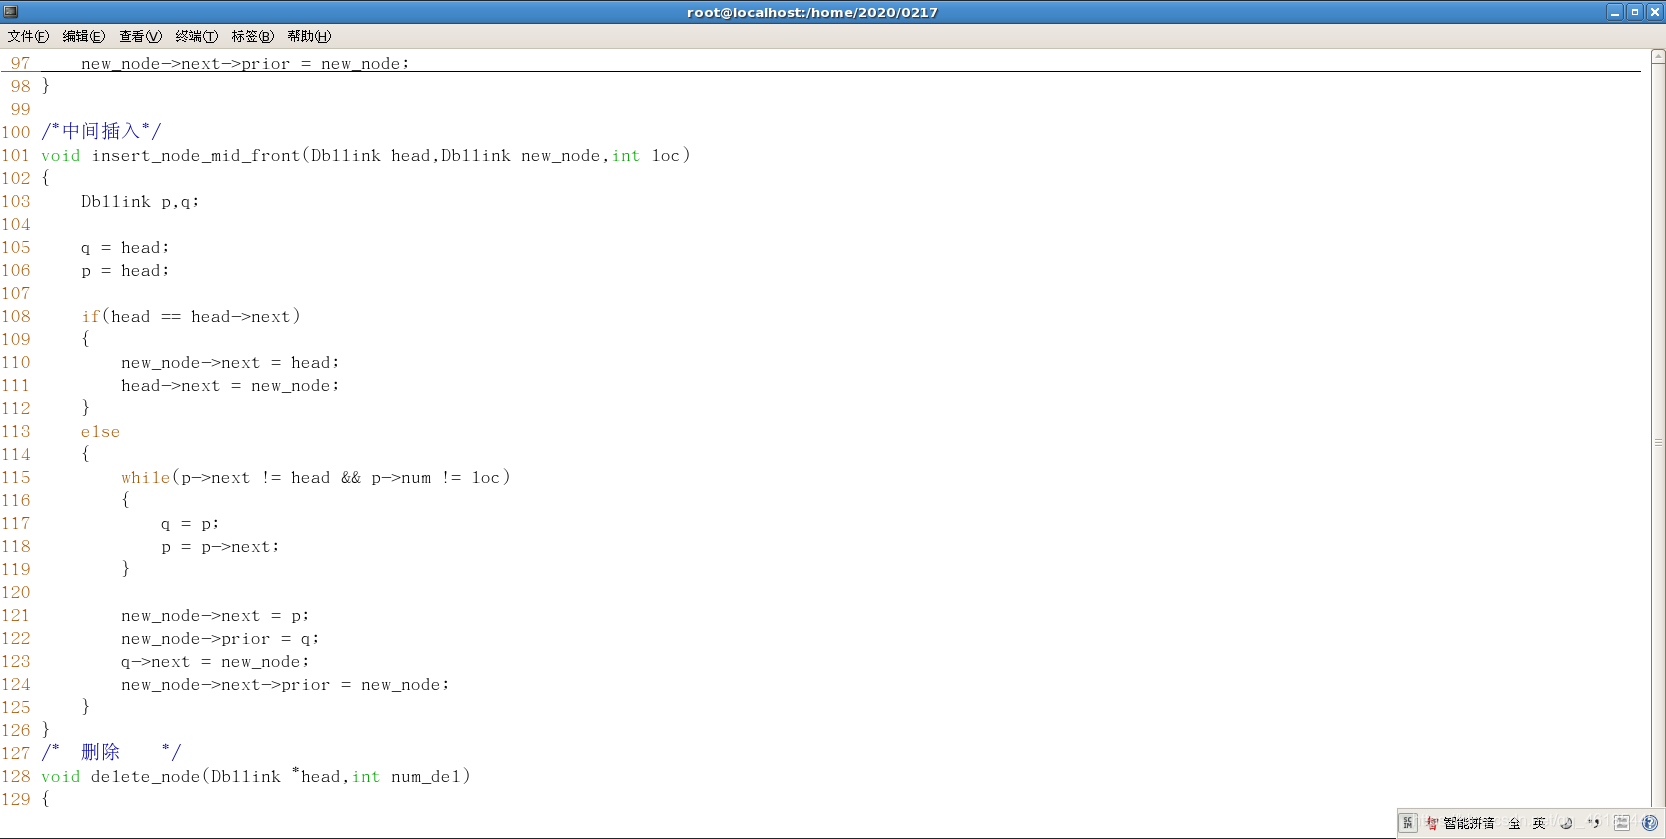Open the 帮助(H) menu

pos(309,36)
